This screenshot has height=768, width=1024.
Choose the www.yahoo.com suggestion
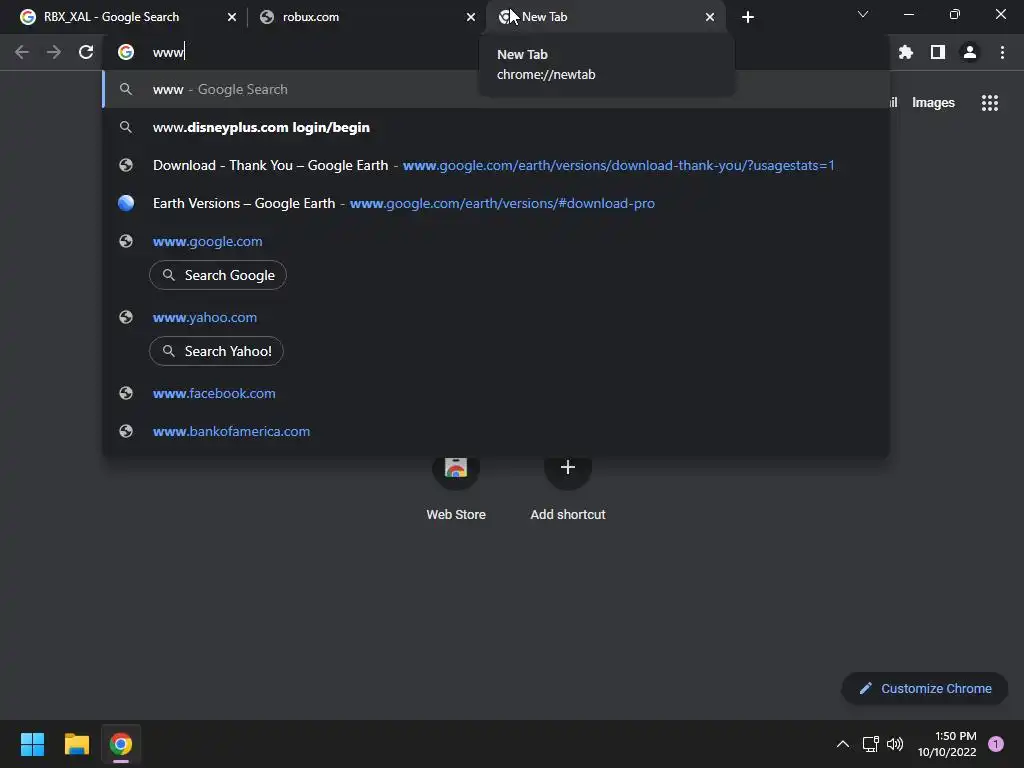(x=204, y=317)
